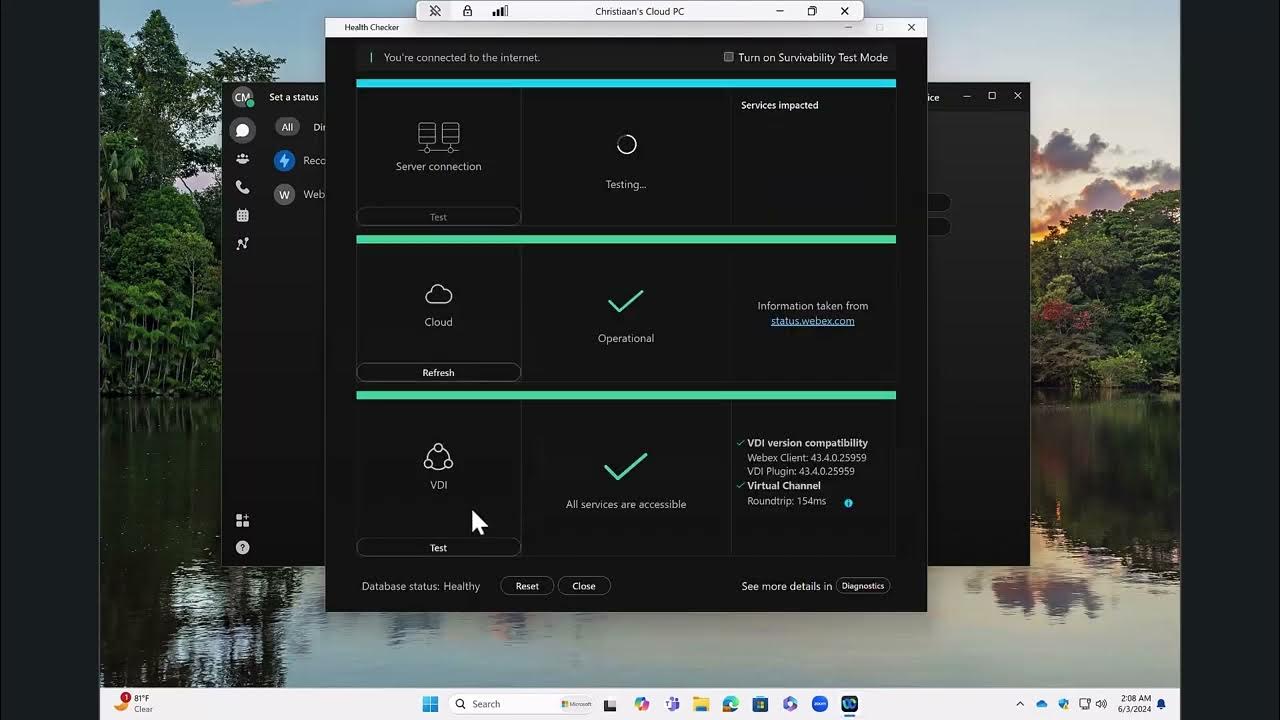Open the clock showing 2:08 AM
Viewport: 1280px width, 720px height.
(x=1133, y=704)
